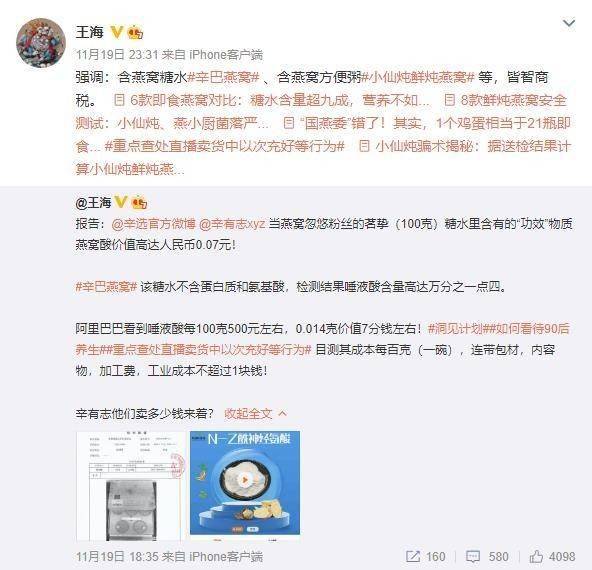Open the #辛巴燕窝# hashtag in top post
This screenshot has height=570, width=592.
223,77
